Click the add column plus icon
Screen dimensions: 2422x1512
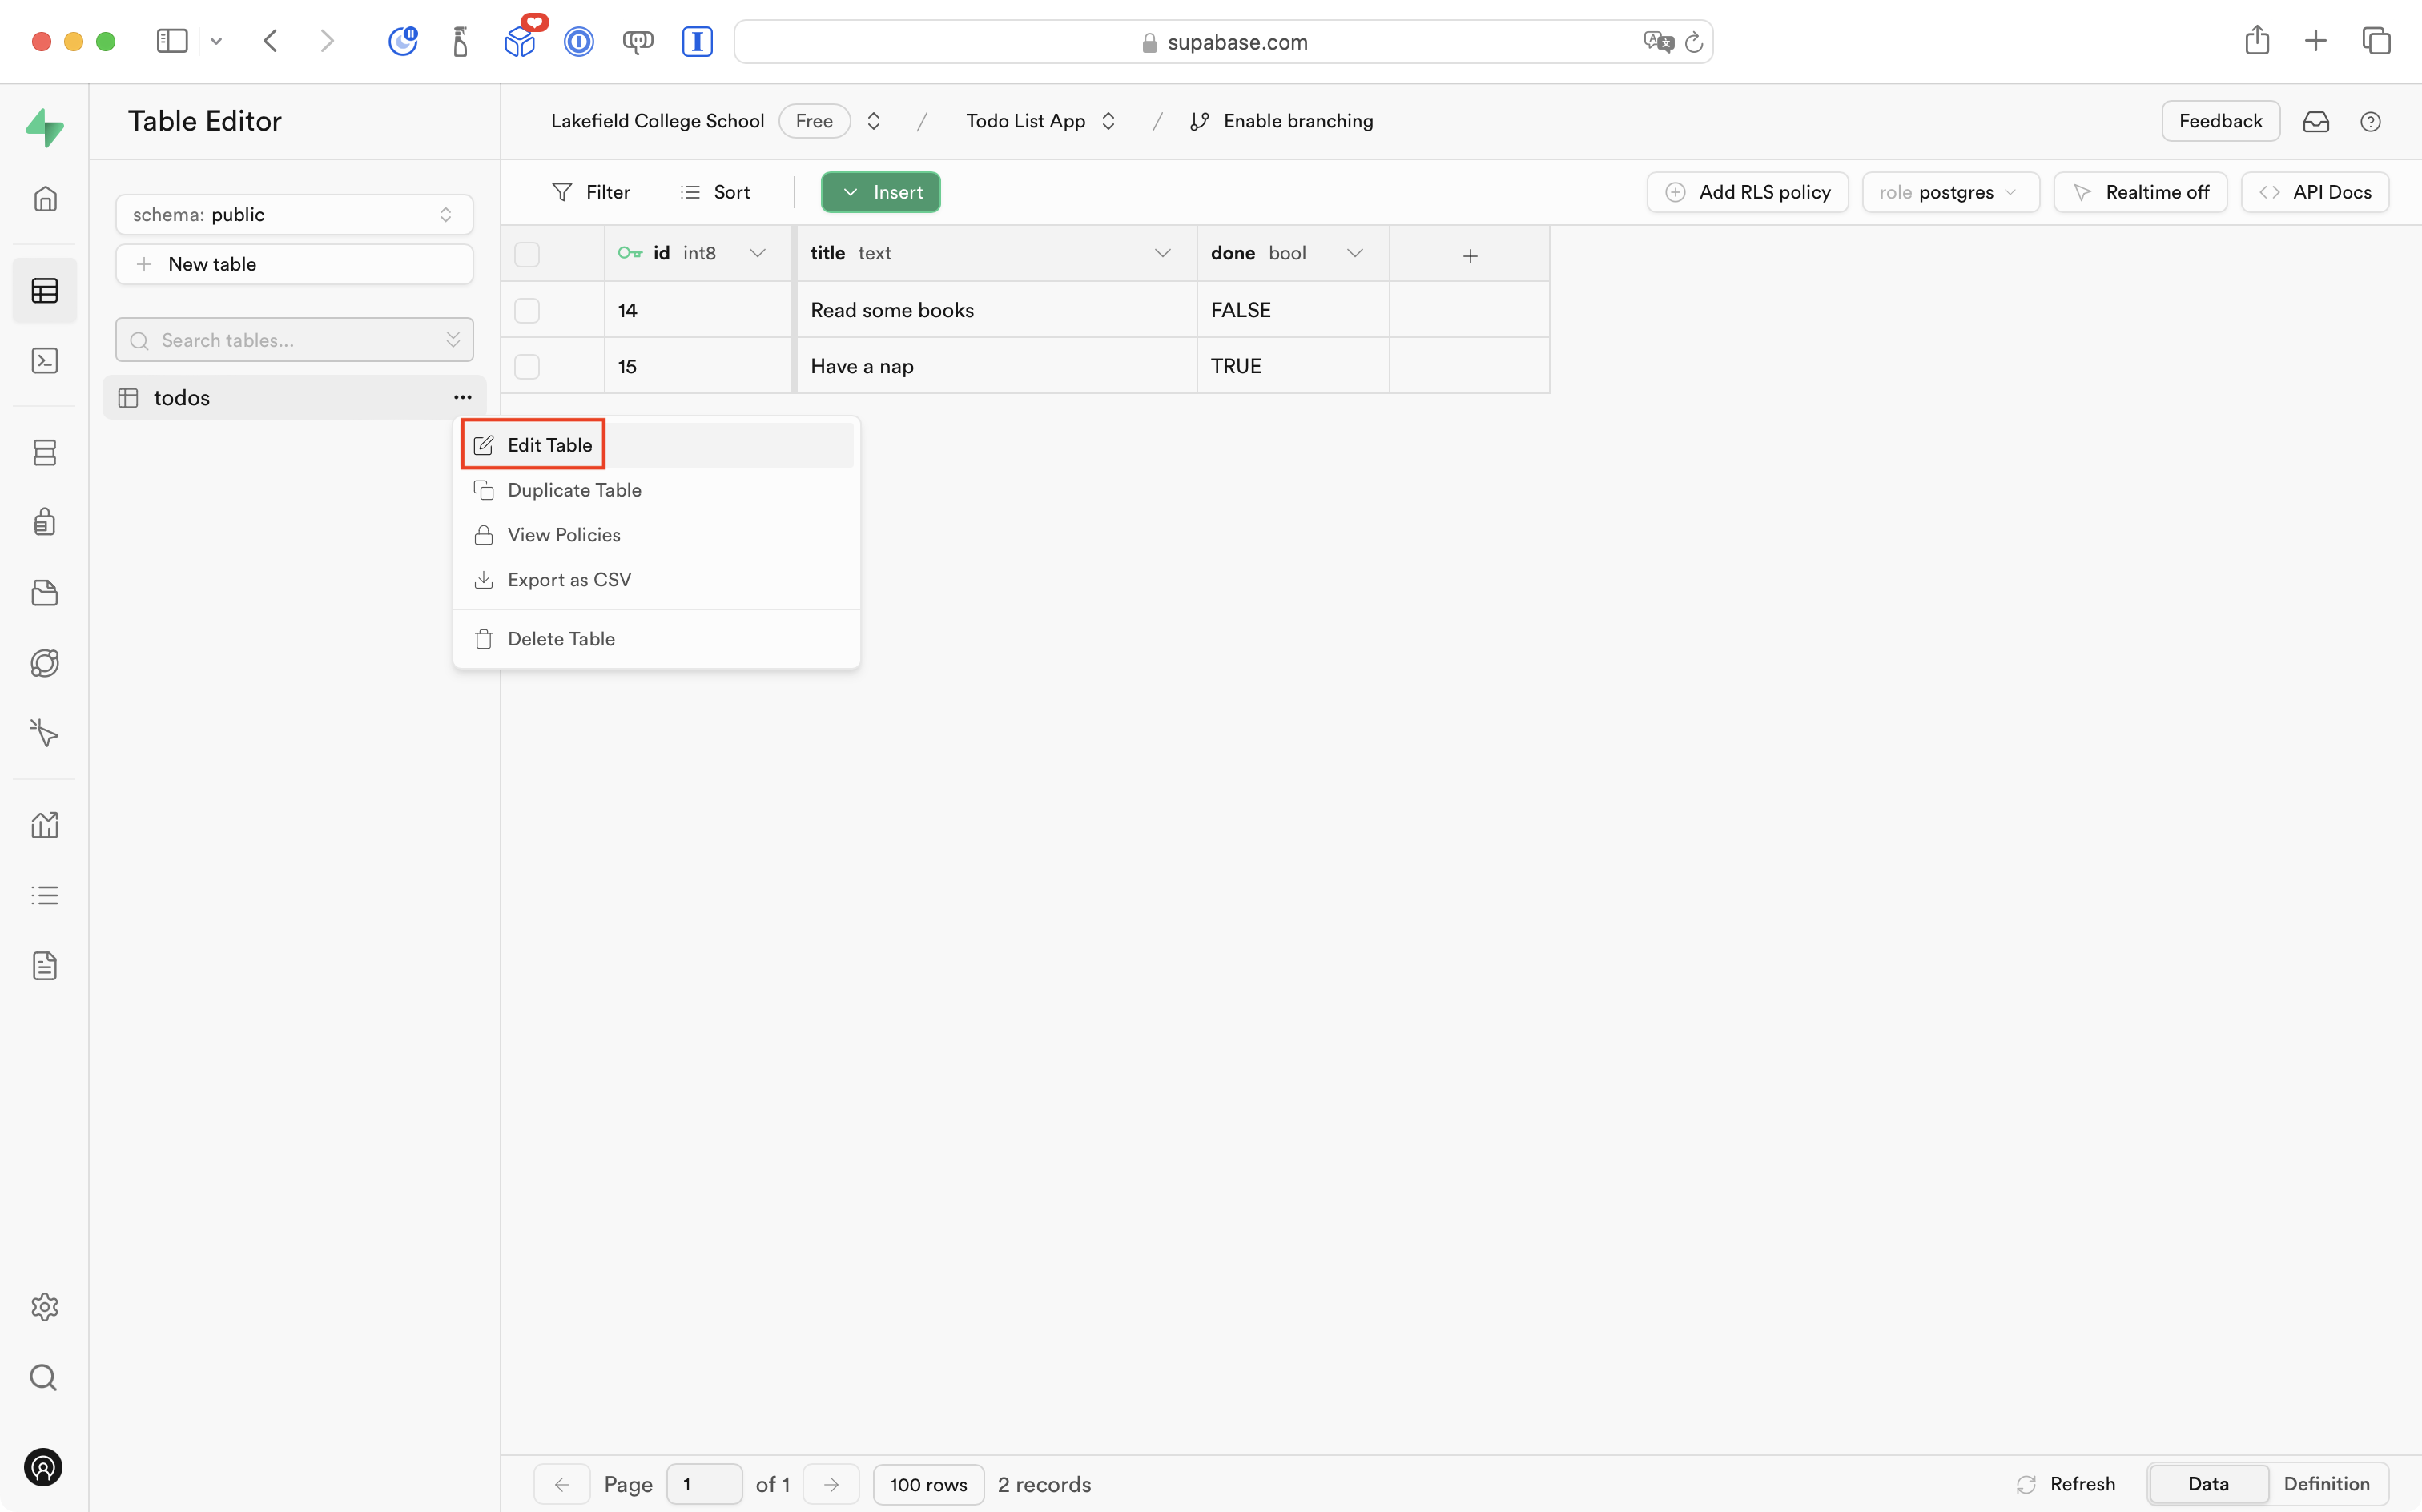(1470, 256)
